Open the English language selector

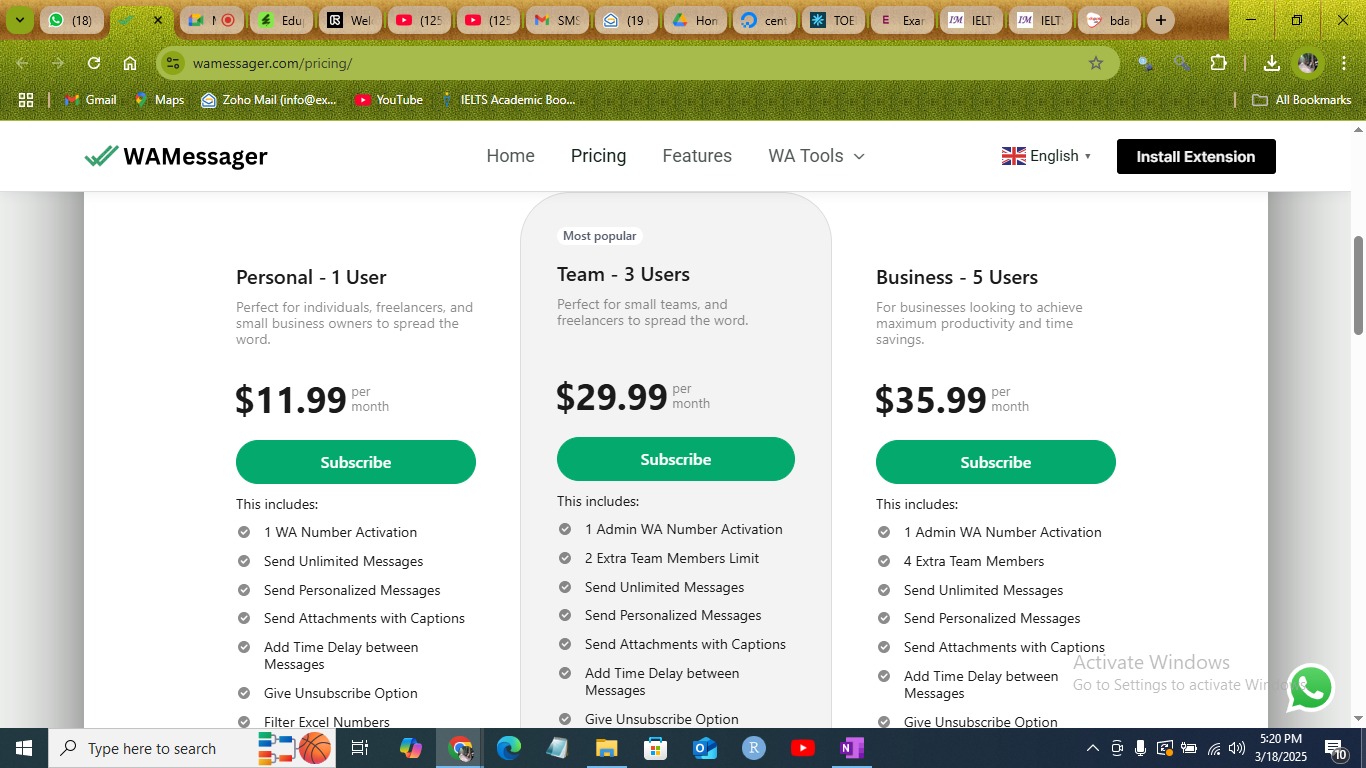[x=1046, y=156]
